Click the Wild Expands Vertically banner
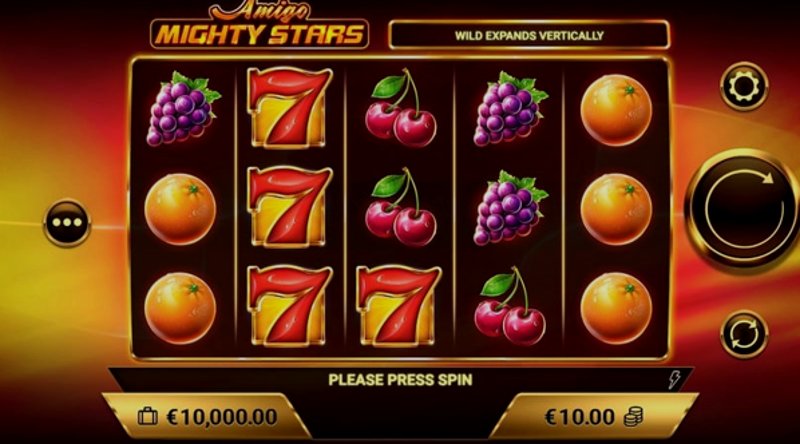800x444 pixels. point(529,35)
